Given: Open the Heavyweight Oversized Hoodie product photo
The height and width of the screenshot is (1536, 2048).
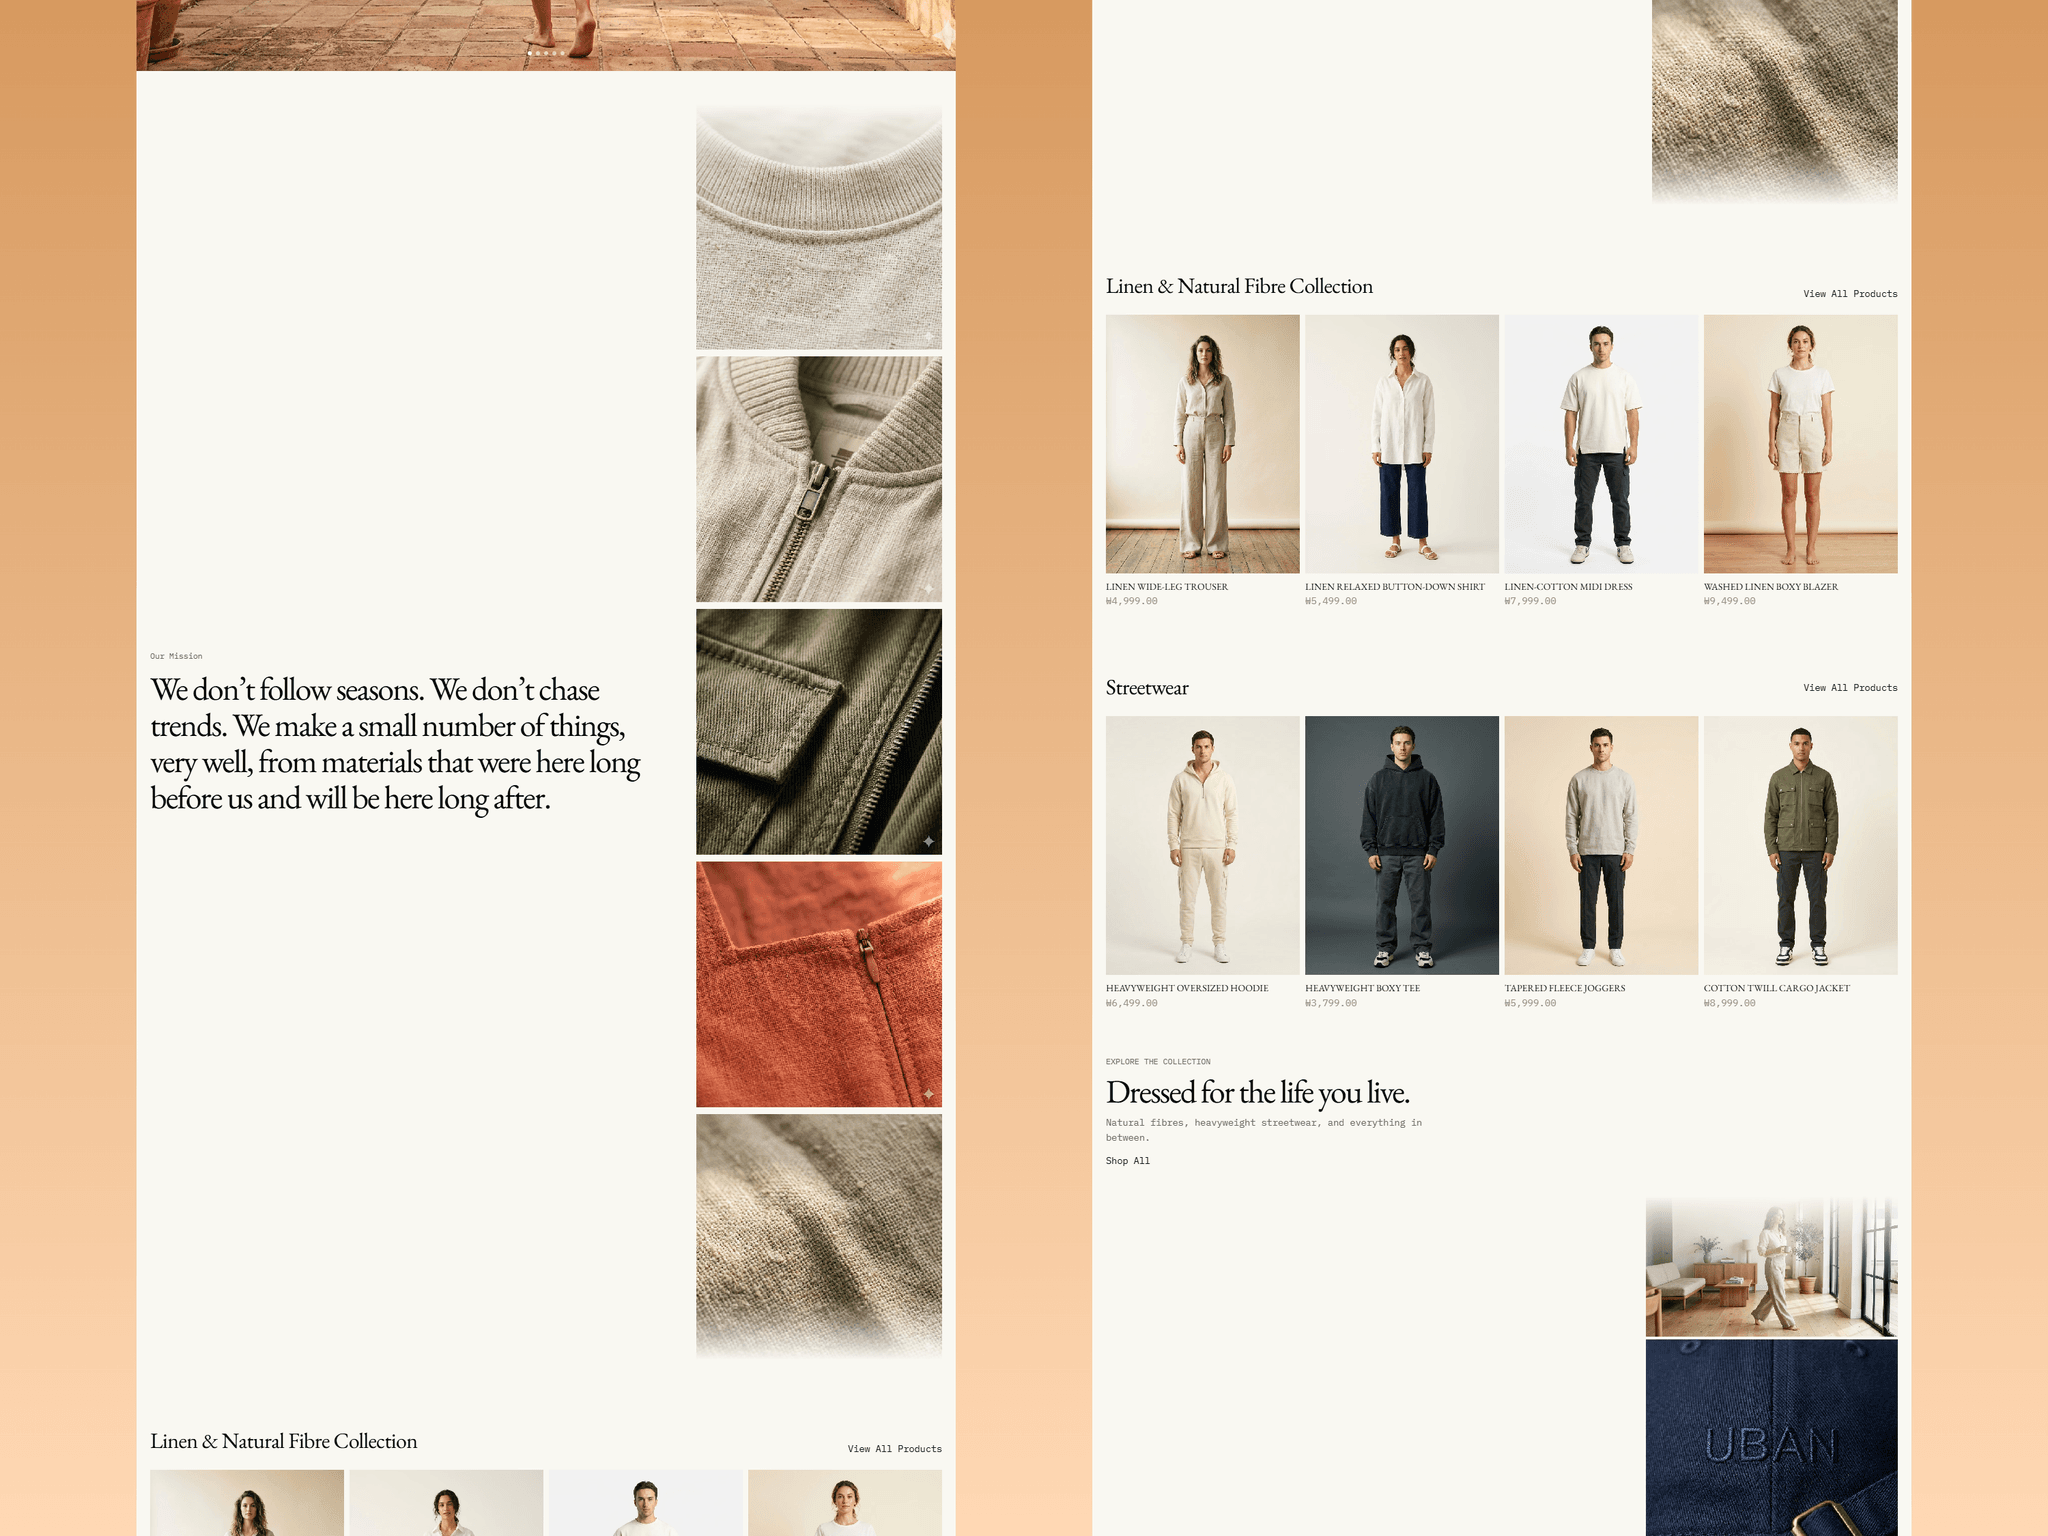Looking at the screenshot, I should pyautogui.click(x=1202, y=845).
